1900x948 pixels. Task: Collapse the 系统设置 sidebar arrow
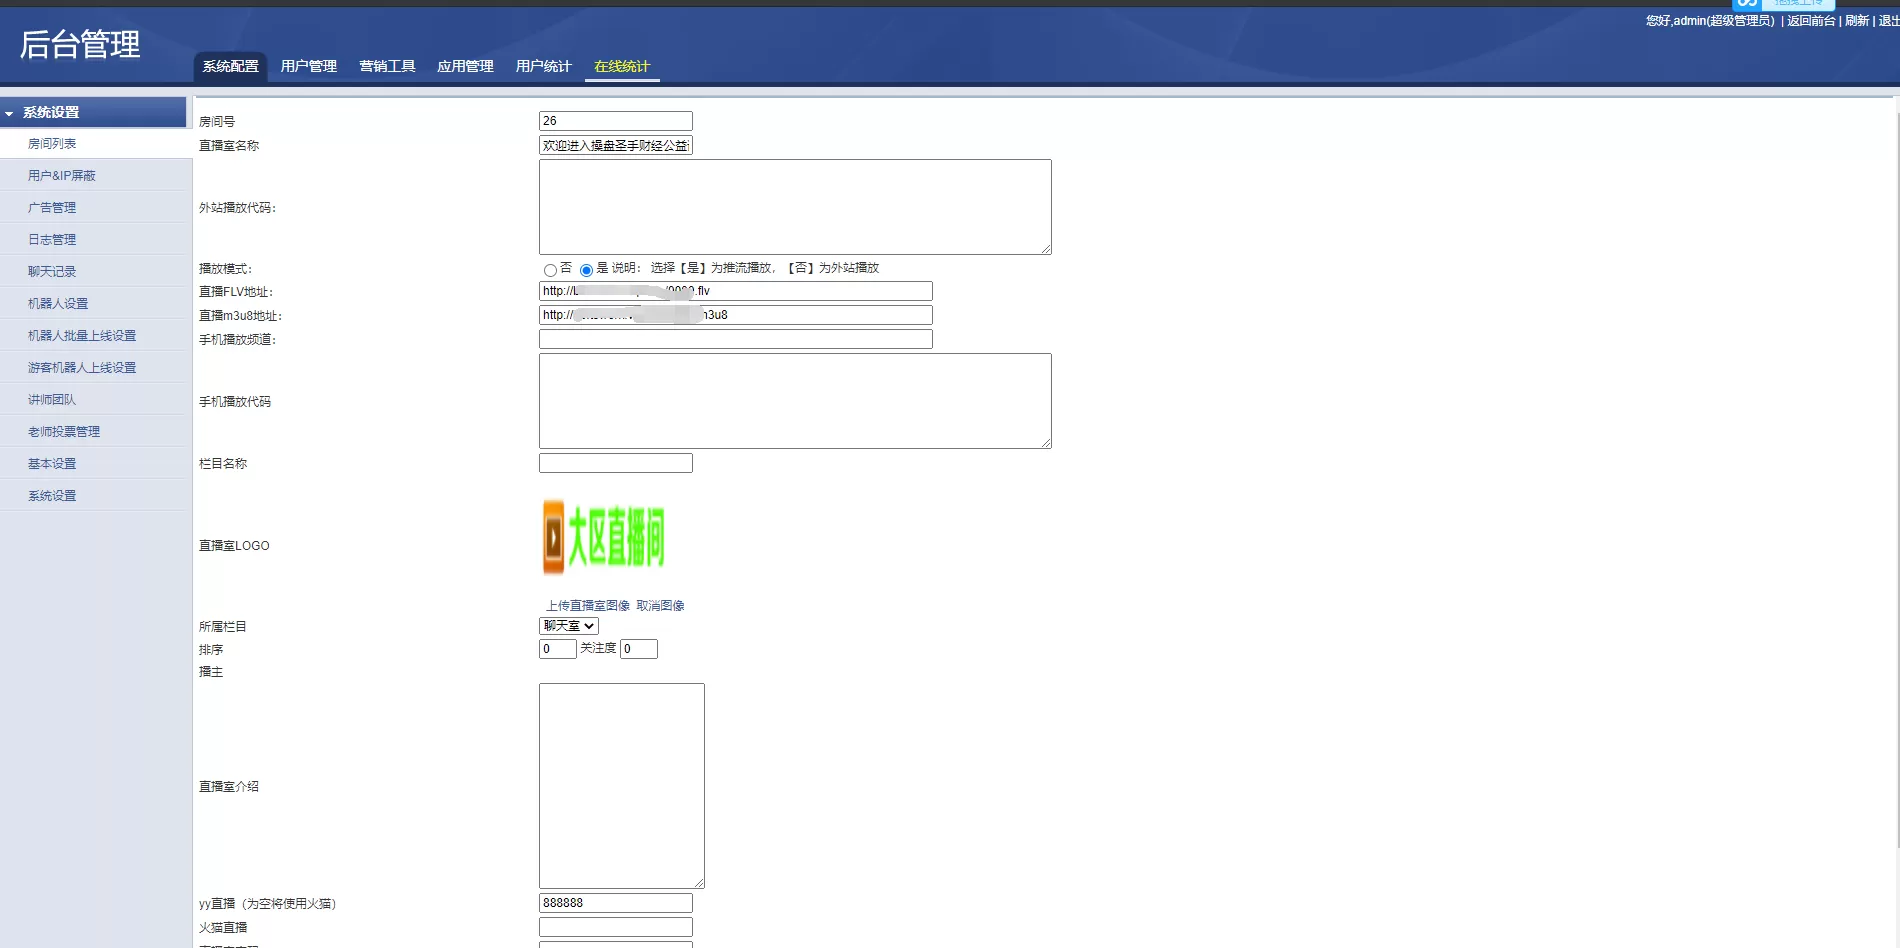pos(9,113)
